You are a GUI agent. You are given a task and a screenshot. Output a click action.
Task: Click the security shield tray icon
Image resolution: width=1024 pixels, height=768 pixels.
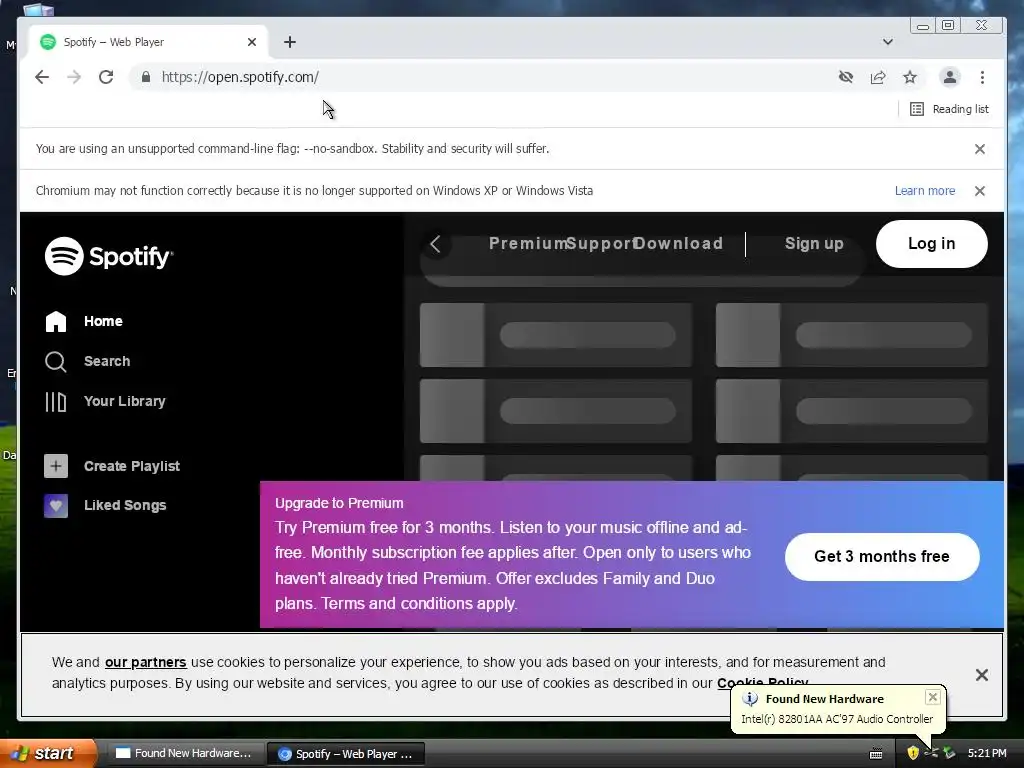[913, 753]
